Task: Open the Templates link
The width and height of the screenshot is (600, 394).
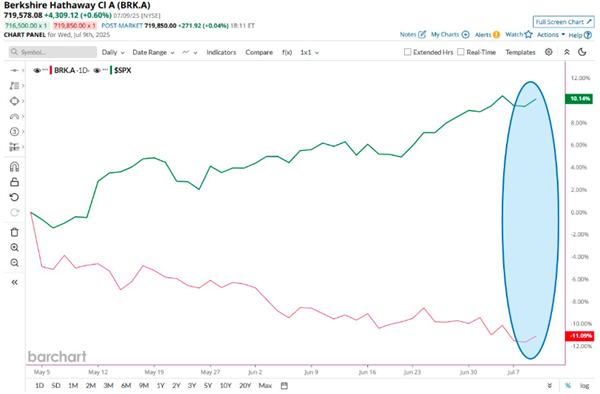Action: [520, 52]
